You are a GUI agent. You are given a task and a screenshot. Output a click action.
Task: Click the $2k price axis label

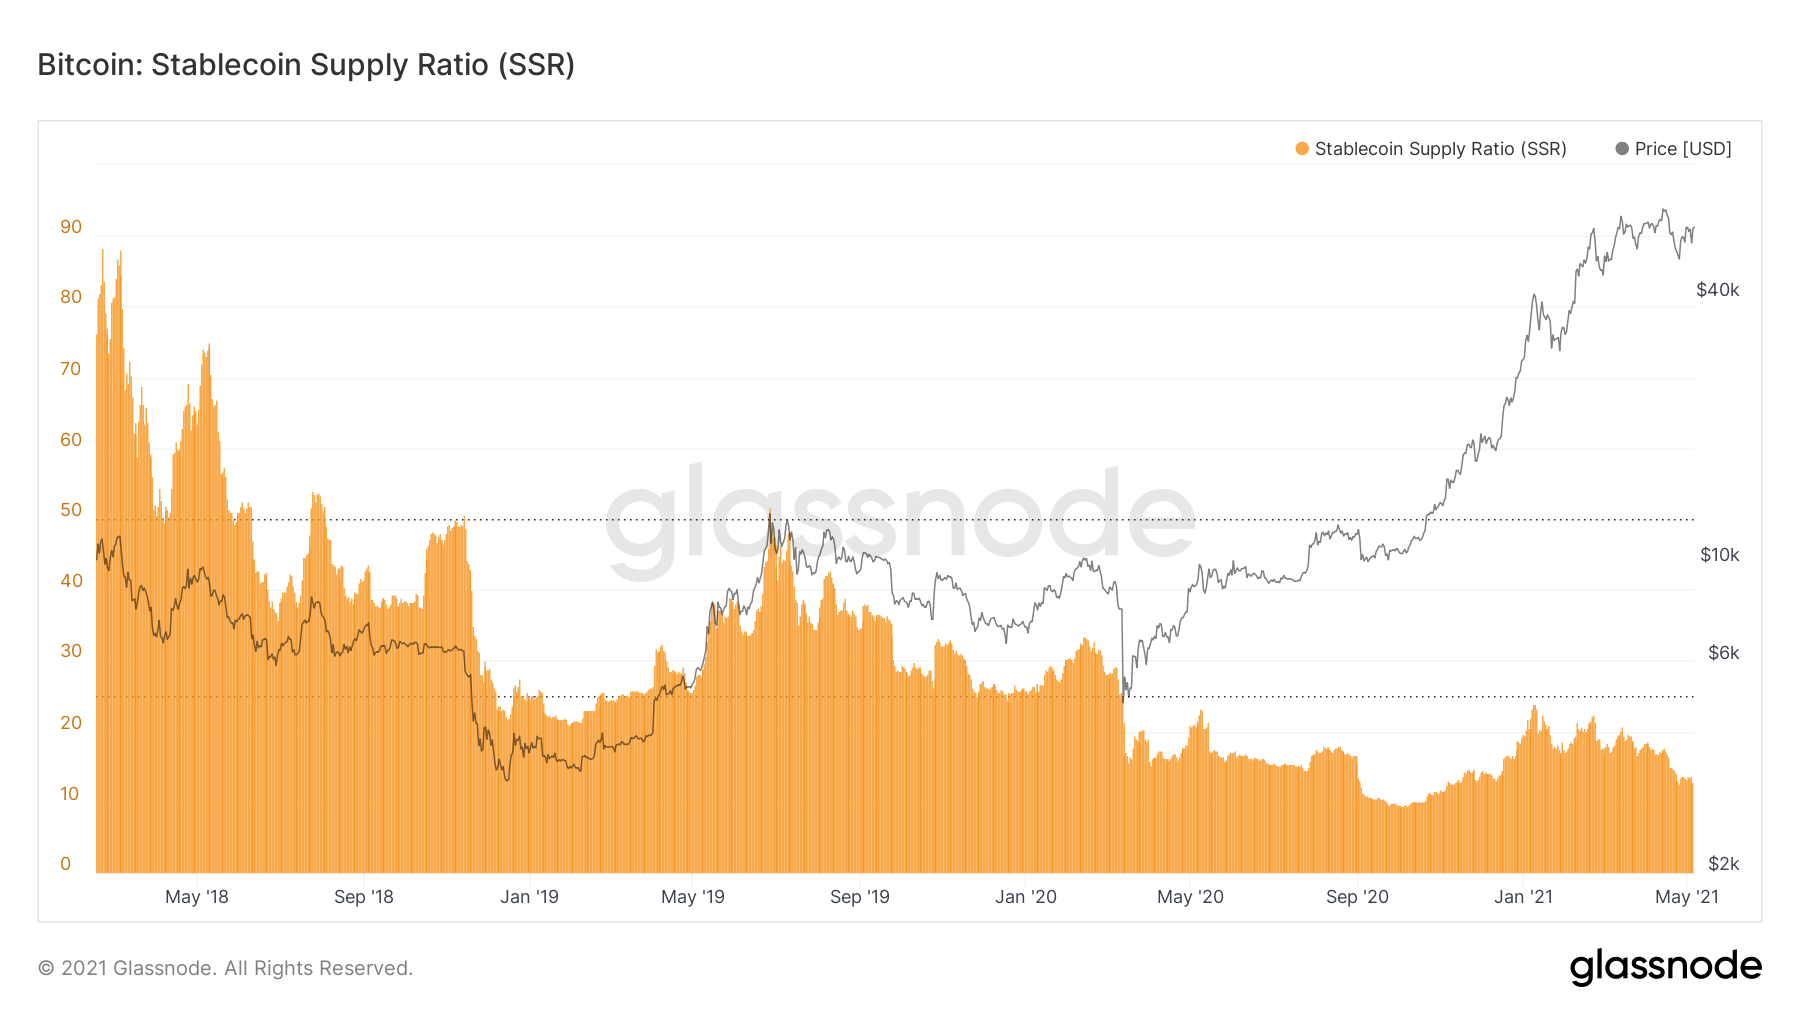coord(1724,864)
